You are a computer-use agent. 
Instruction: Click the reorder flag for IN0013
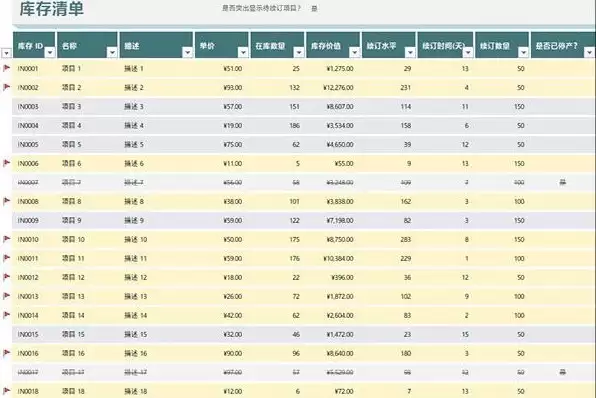6,296
